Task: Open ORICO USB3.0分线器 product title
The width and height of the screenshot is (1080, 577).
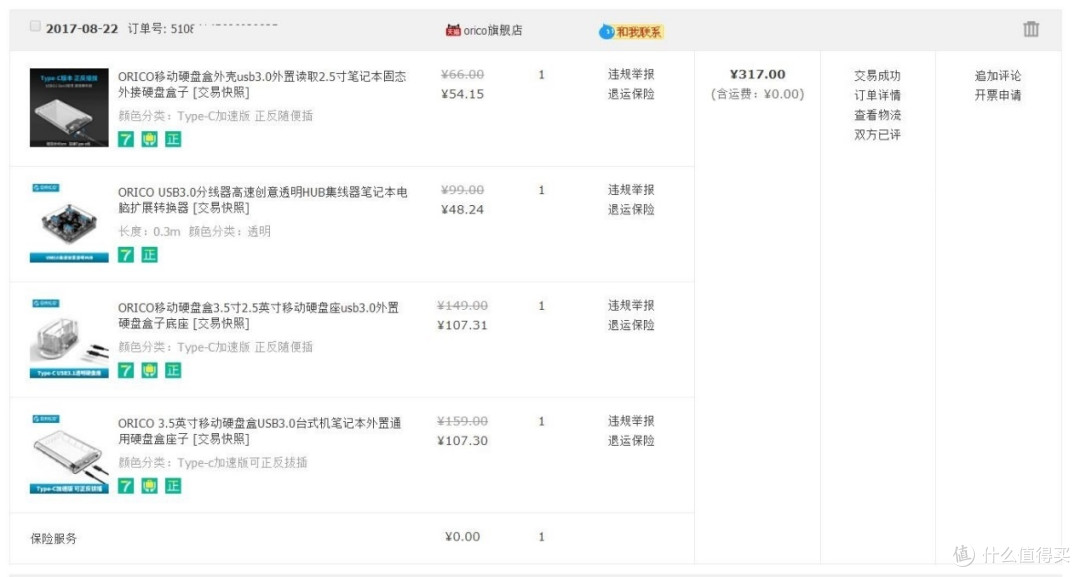Action: pyautogui.click(x=262, y=200)
